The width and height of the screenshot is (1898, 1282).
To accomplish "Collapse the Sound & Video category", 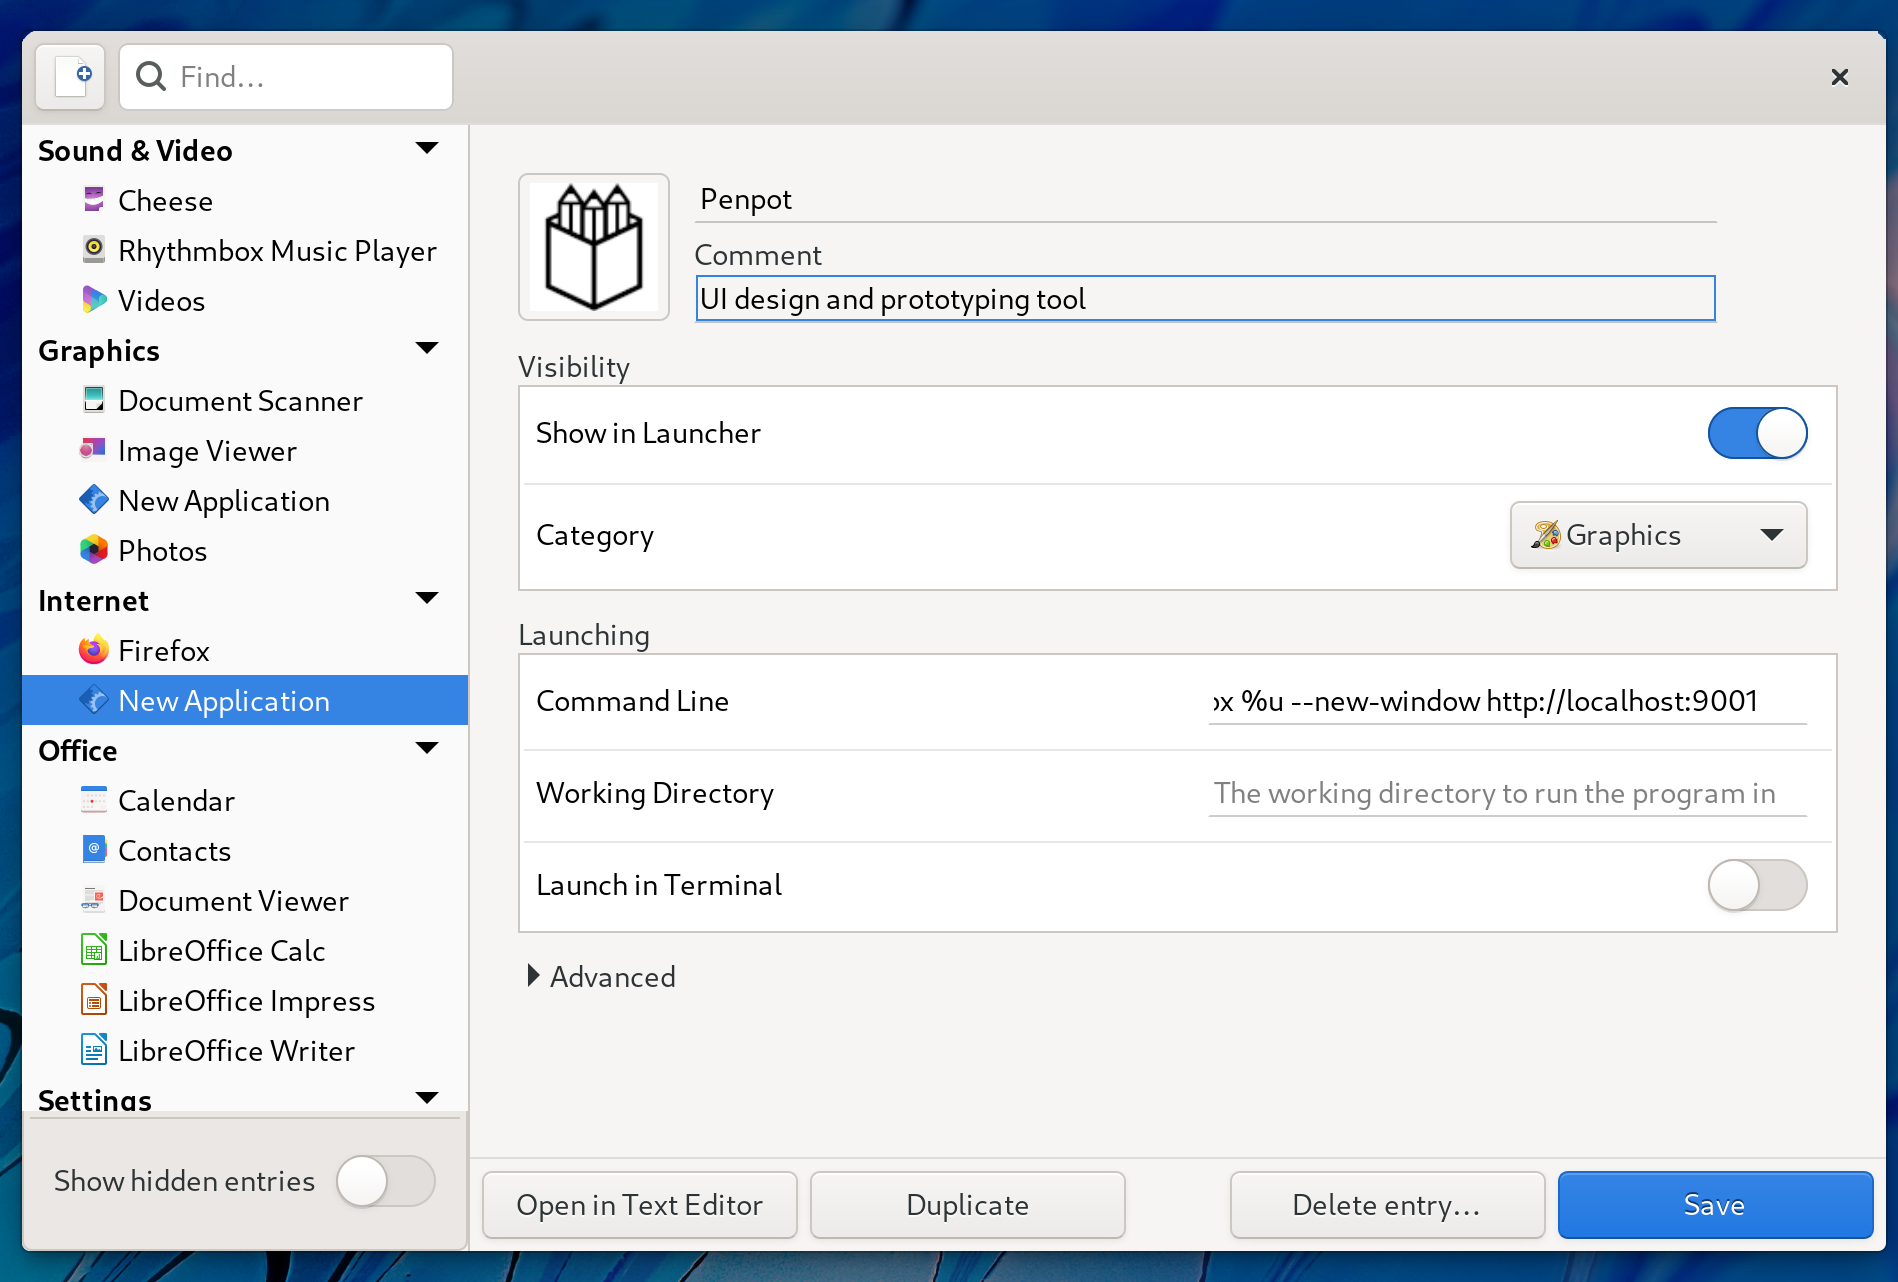I will pyautogui.click(x=427, y=149).
